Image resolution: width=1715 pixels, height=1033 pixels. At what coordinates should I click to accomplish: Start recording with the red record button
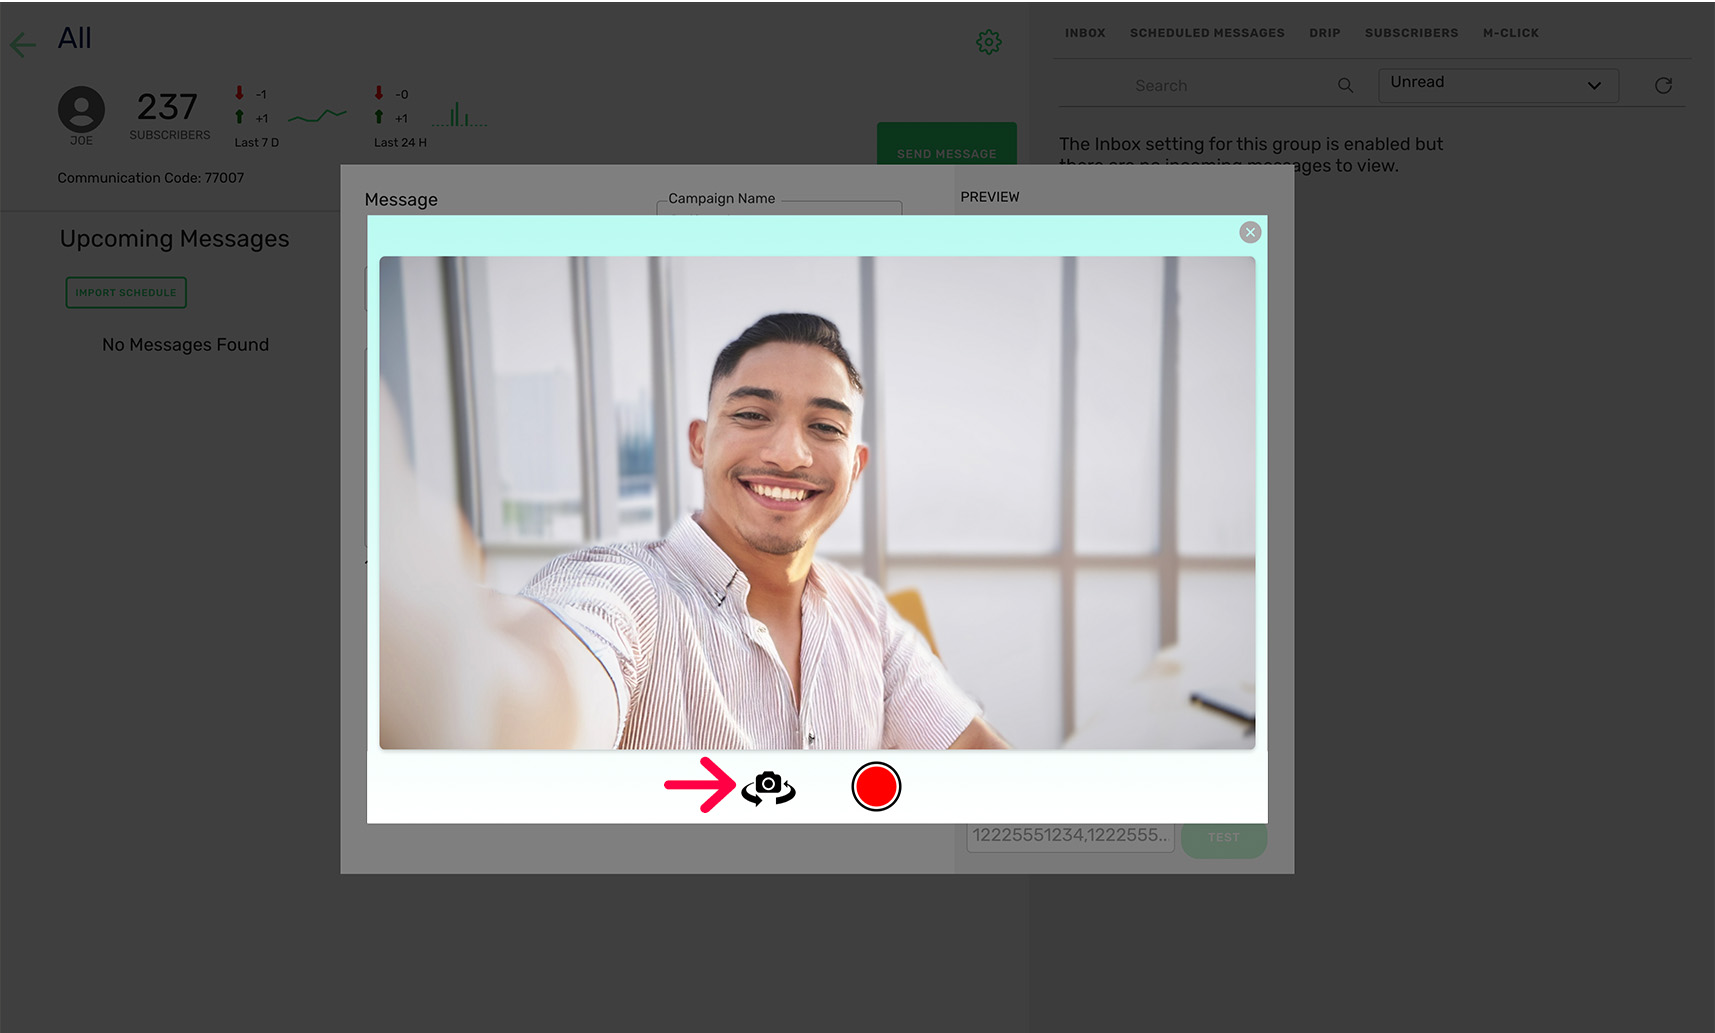click(876, 787)
